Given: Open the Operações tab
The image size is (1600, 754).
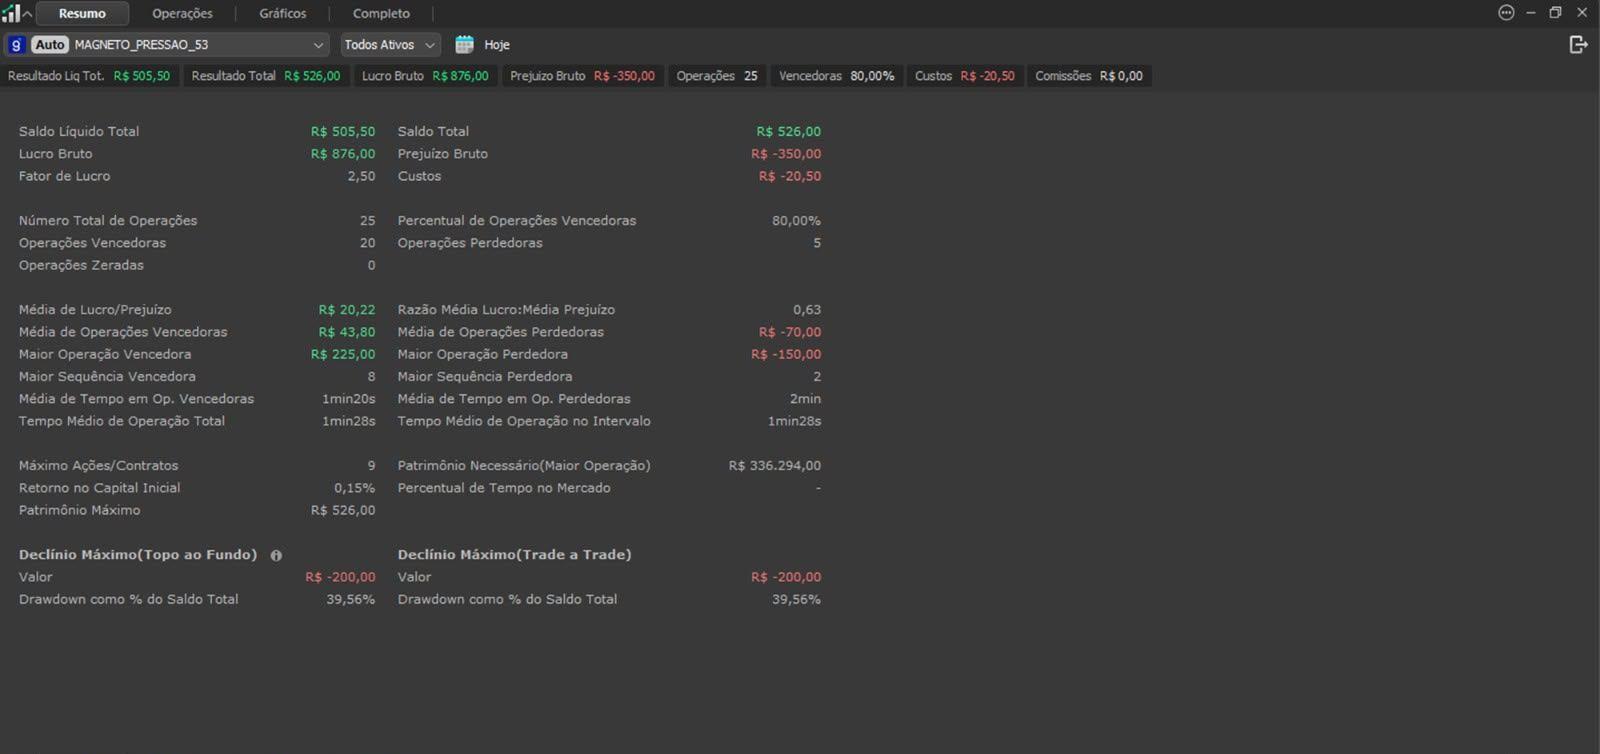Looking at the screenshot, I should click(x=182, y=13).
